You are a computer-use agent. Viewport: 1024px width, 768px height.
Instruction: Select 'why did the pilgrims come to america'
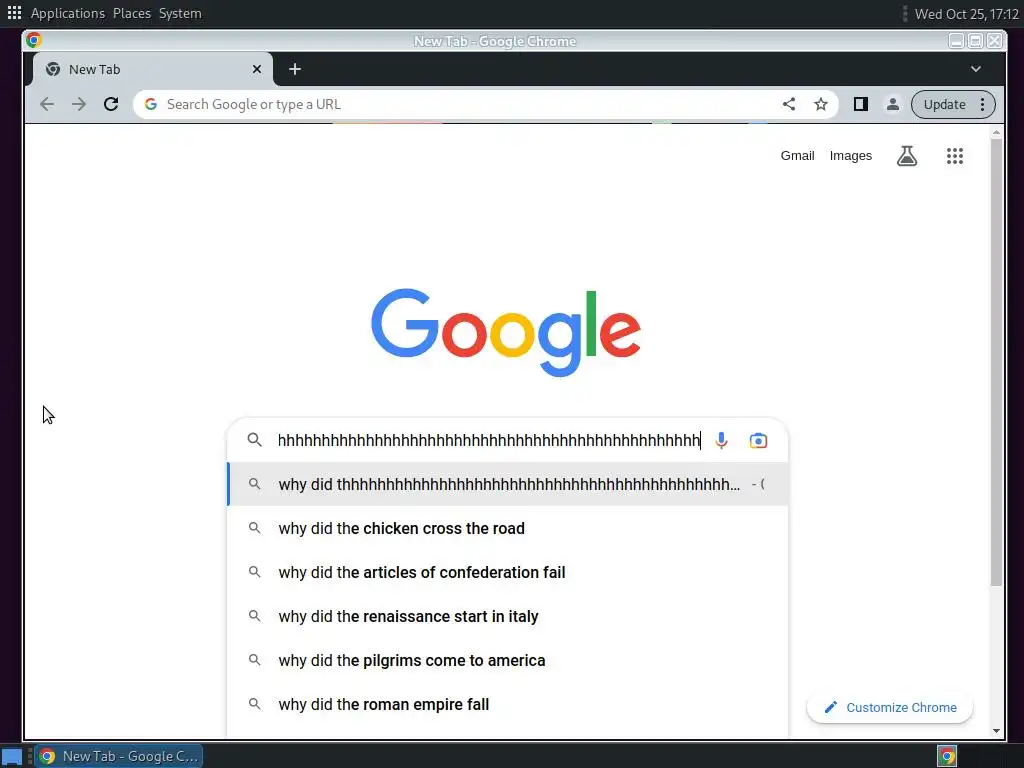click(508, 660)
